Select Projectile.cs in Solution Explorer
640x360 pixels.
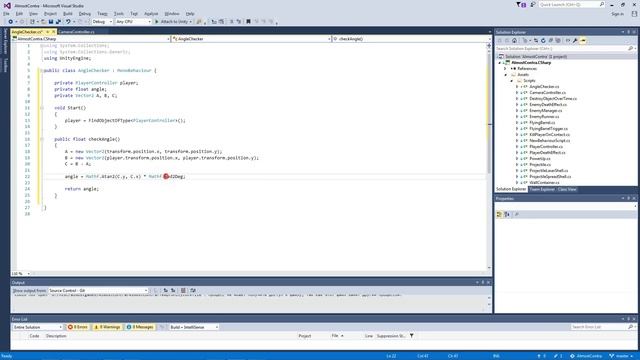coord(540,164)
